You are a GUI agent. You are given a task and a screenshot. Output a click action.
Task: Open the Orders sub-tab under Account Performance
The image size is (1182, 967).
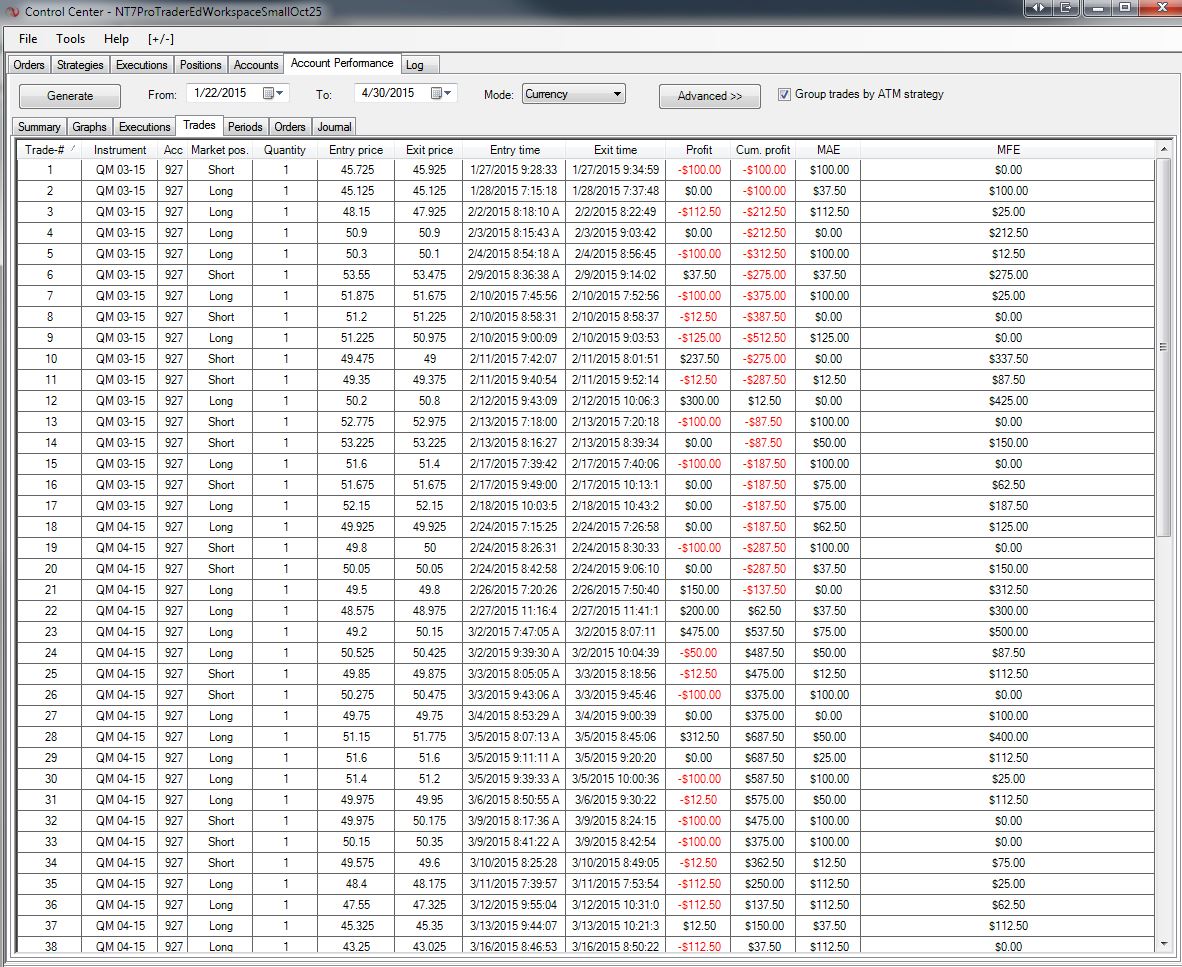(x=289, y=127)
